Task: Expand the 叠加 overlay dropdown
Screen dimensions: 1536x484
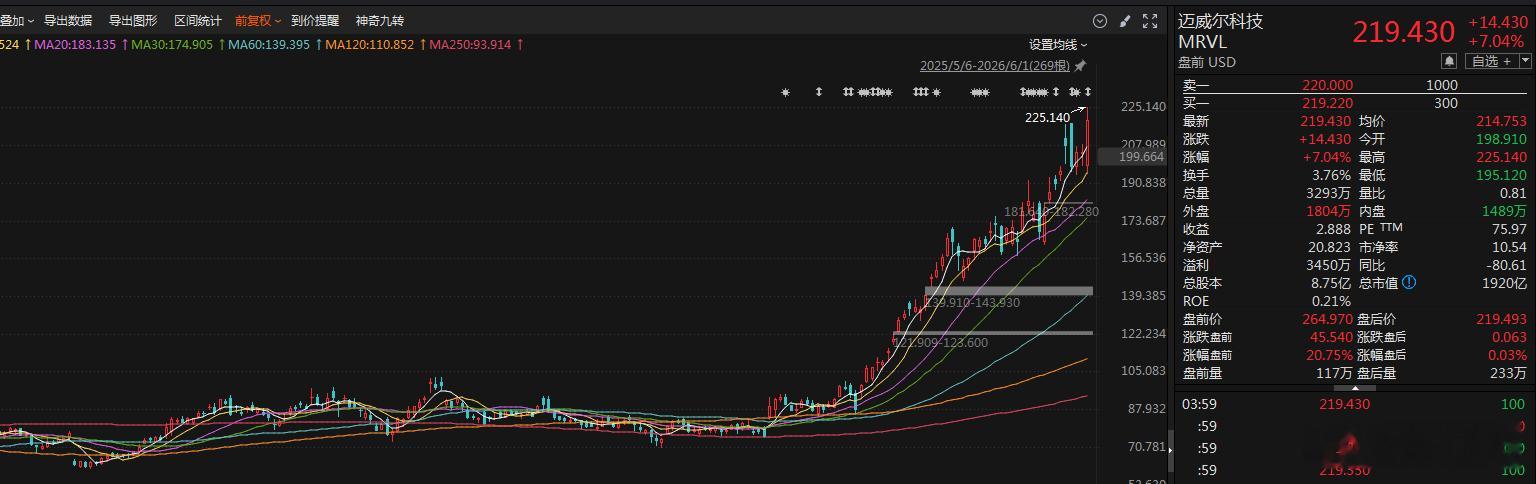Action: coord(17,21)
